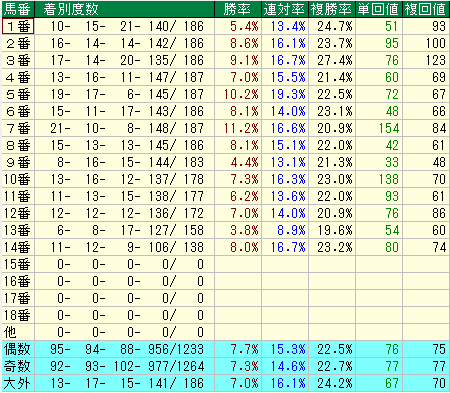This screenshot has width=450, height=393.
Task: Select the 9番 row label
Action: (18, 162)
